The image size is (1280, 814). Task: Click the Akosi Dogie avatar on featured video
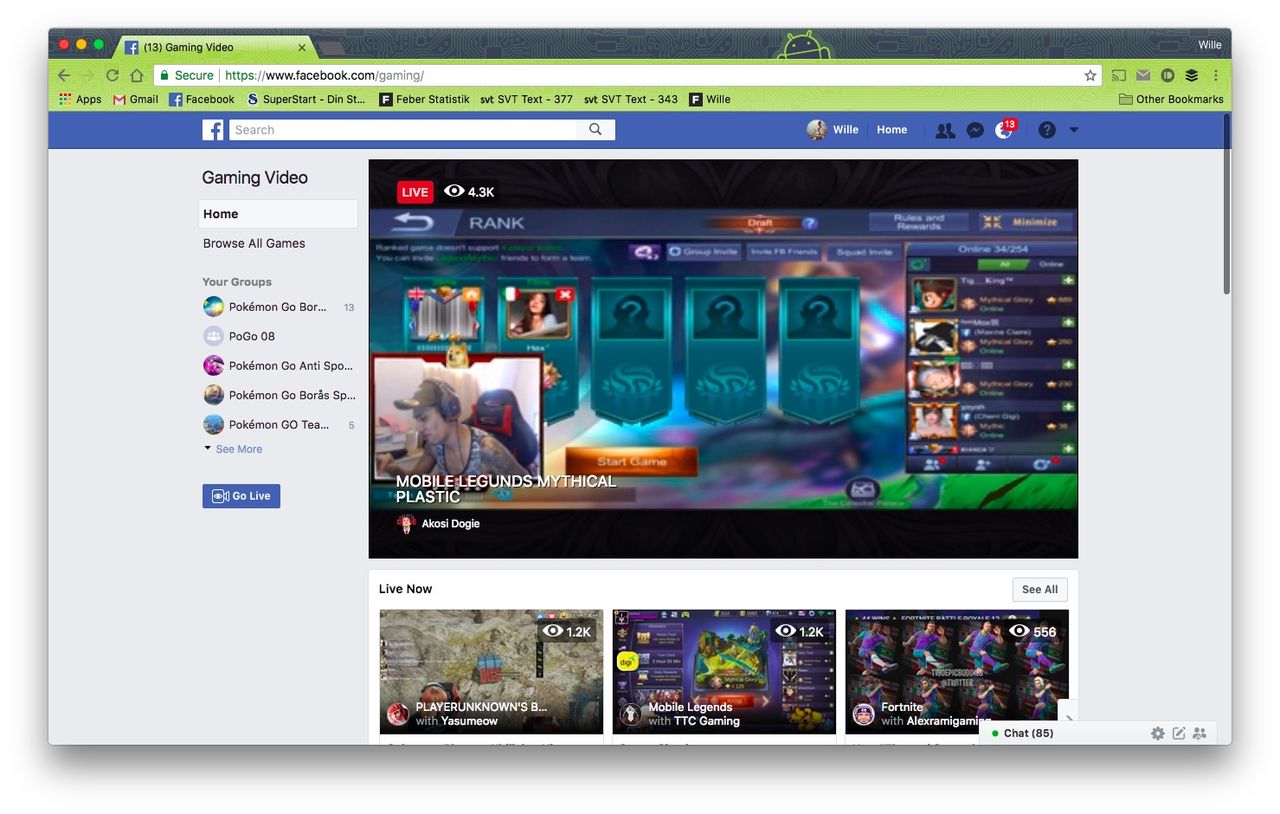[406, 523]
